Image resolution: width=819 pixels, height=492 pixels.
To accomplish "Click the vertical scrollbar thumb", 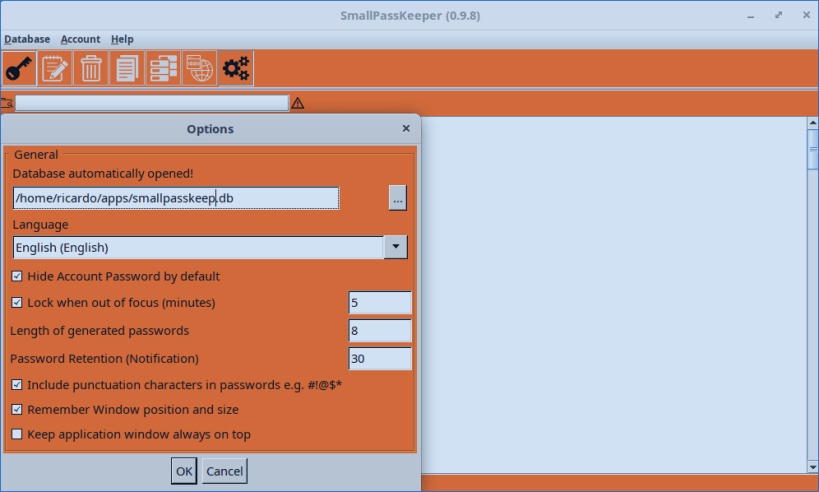I will (x=813, y=149).
